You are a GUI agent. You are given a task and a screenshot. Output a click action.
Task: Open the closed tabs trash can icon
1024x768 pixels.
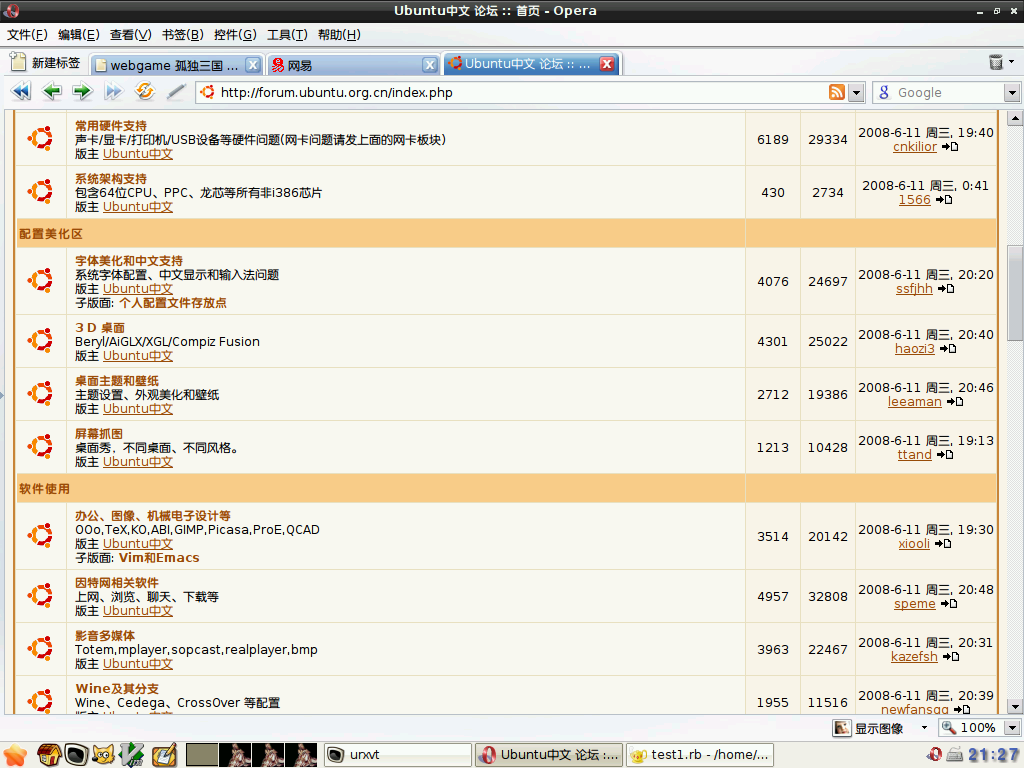(x=995, y=62)
